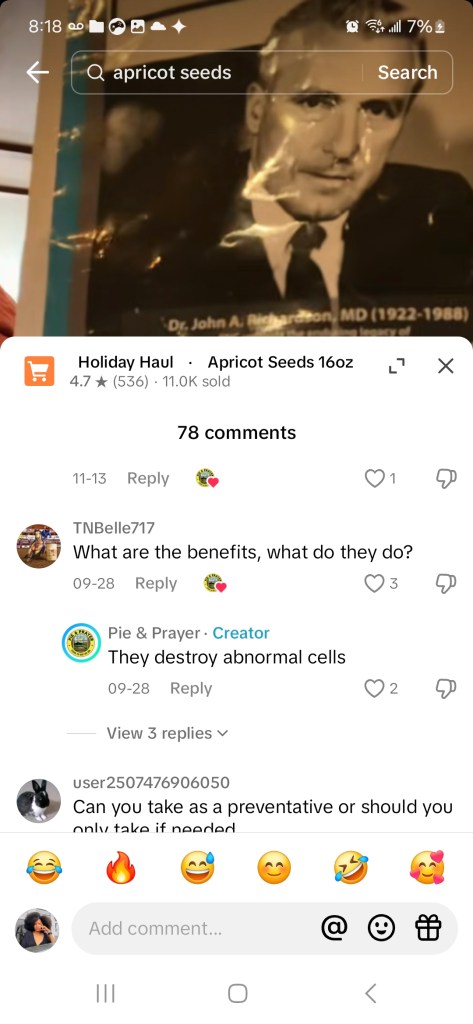This screenshot has width=473, height=1024.
Task: Tap the back arrow beside search bar
Action: point(37,72)
